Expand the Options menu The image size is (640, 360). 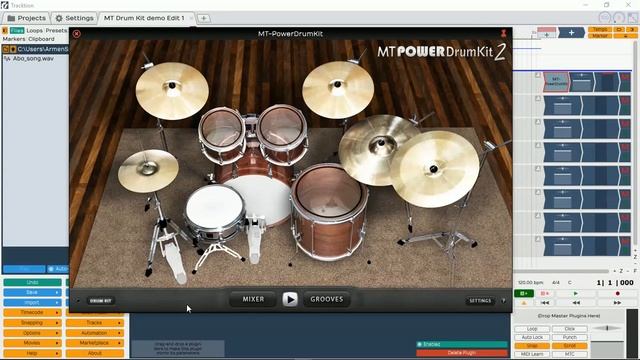click(32, 333)
